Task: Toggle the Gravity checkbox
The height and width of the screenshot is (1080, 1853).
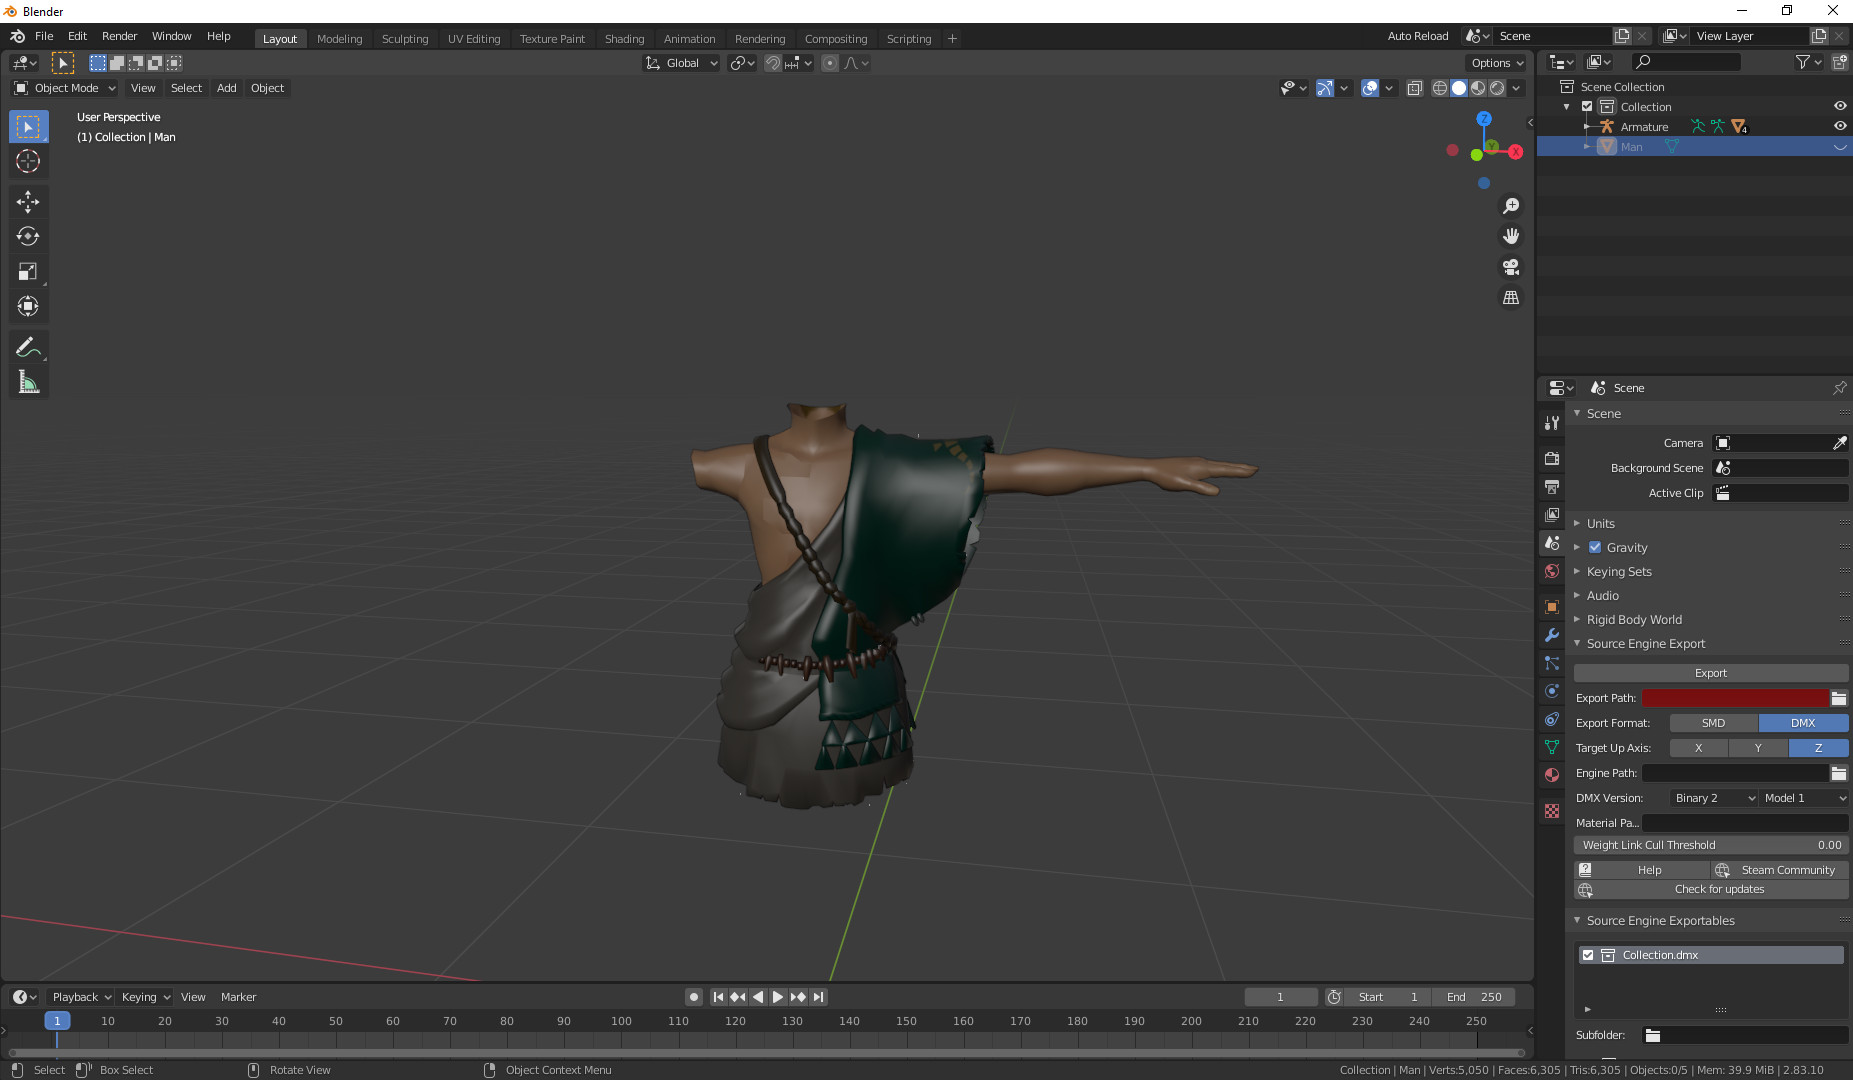Action: point(1595,547)
